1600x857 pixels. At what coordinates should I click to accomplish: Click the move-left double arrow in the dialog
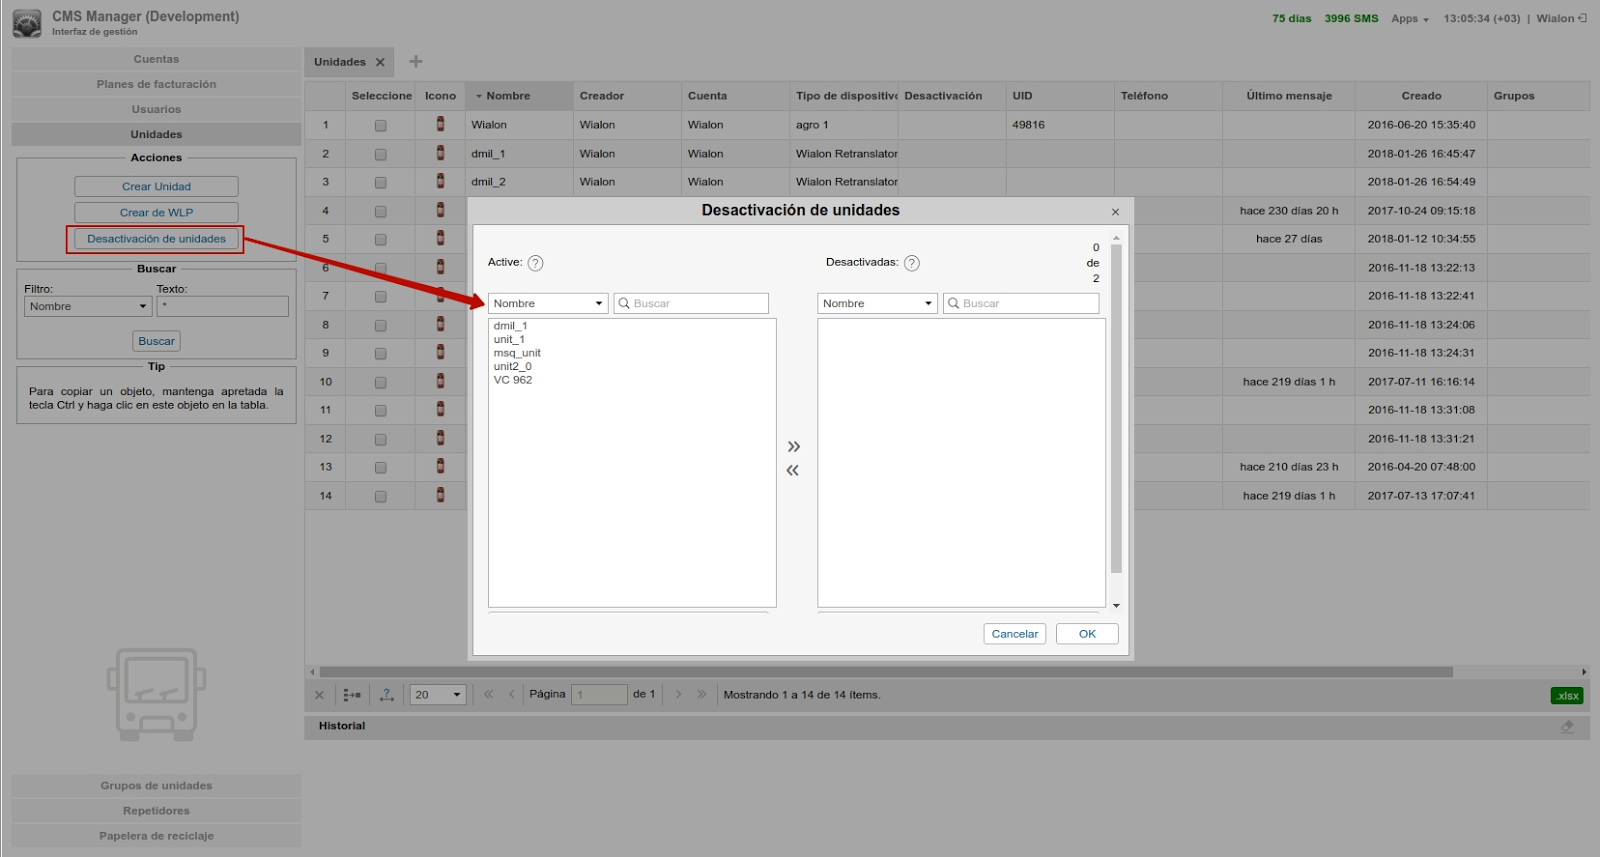[793, 471]
